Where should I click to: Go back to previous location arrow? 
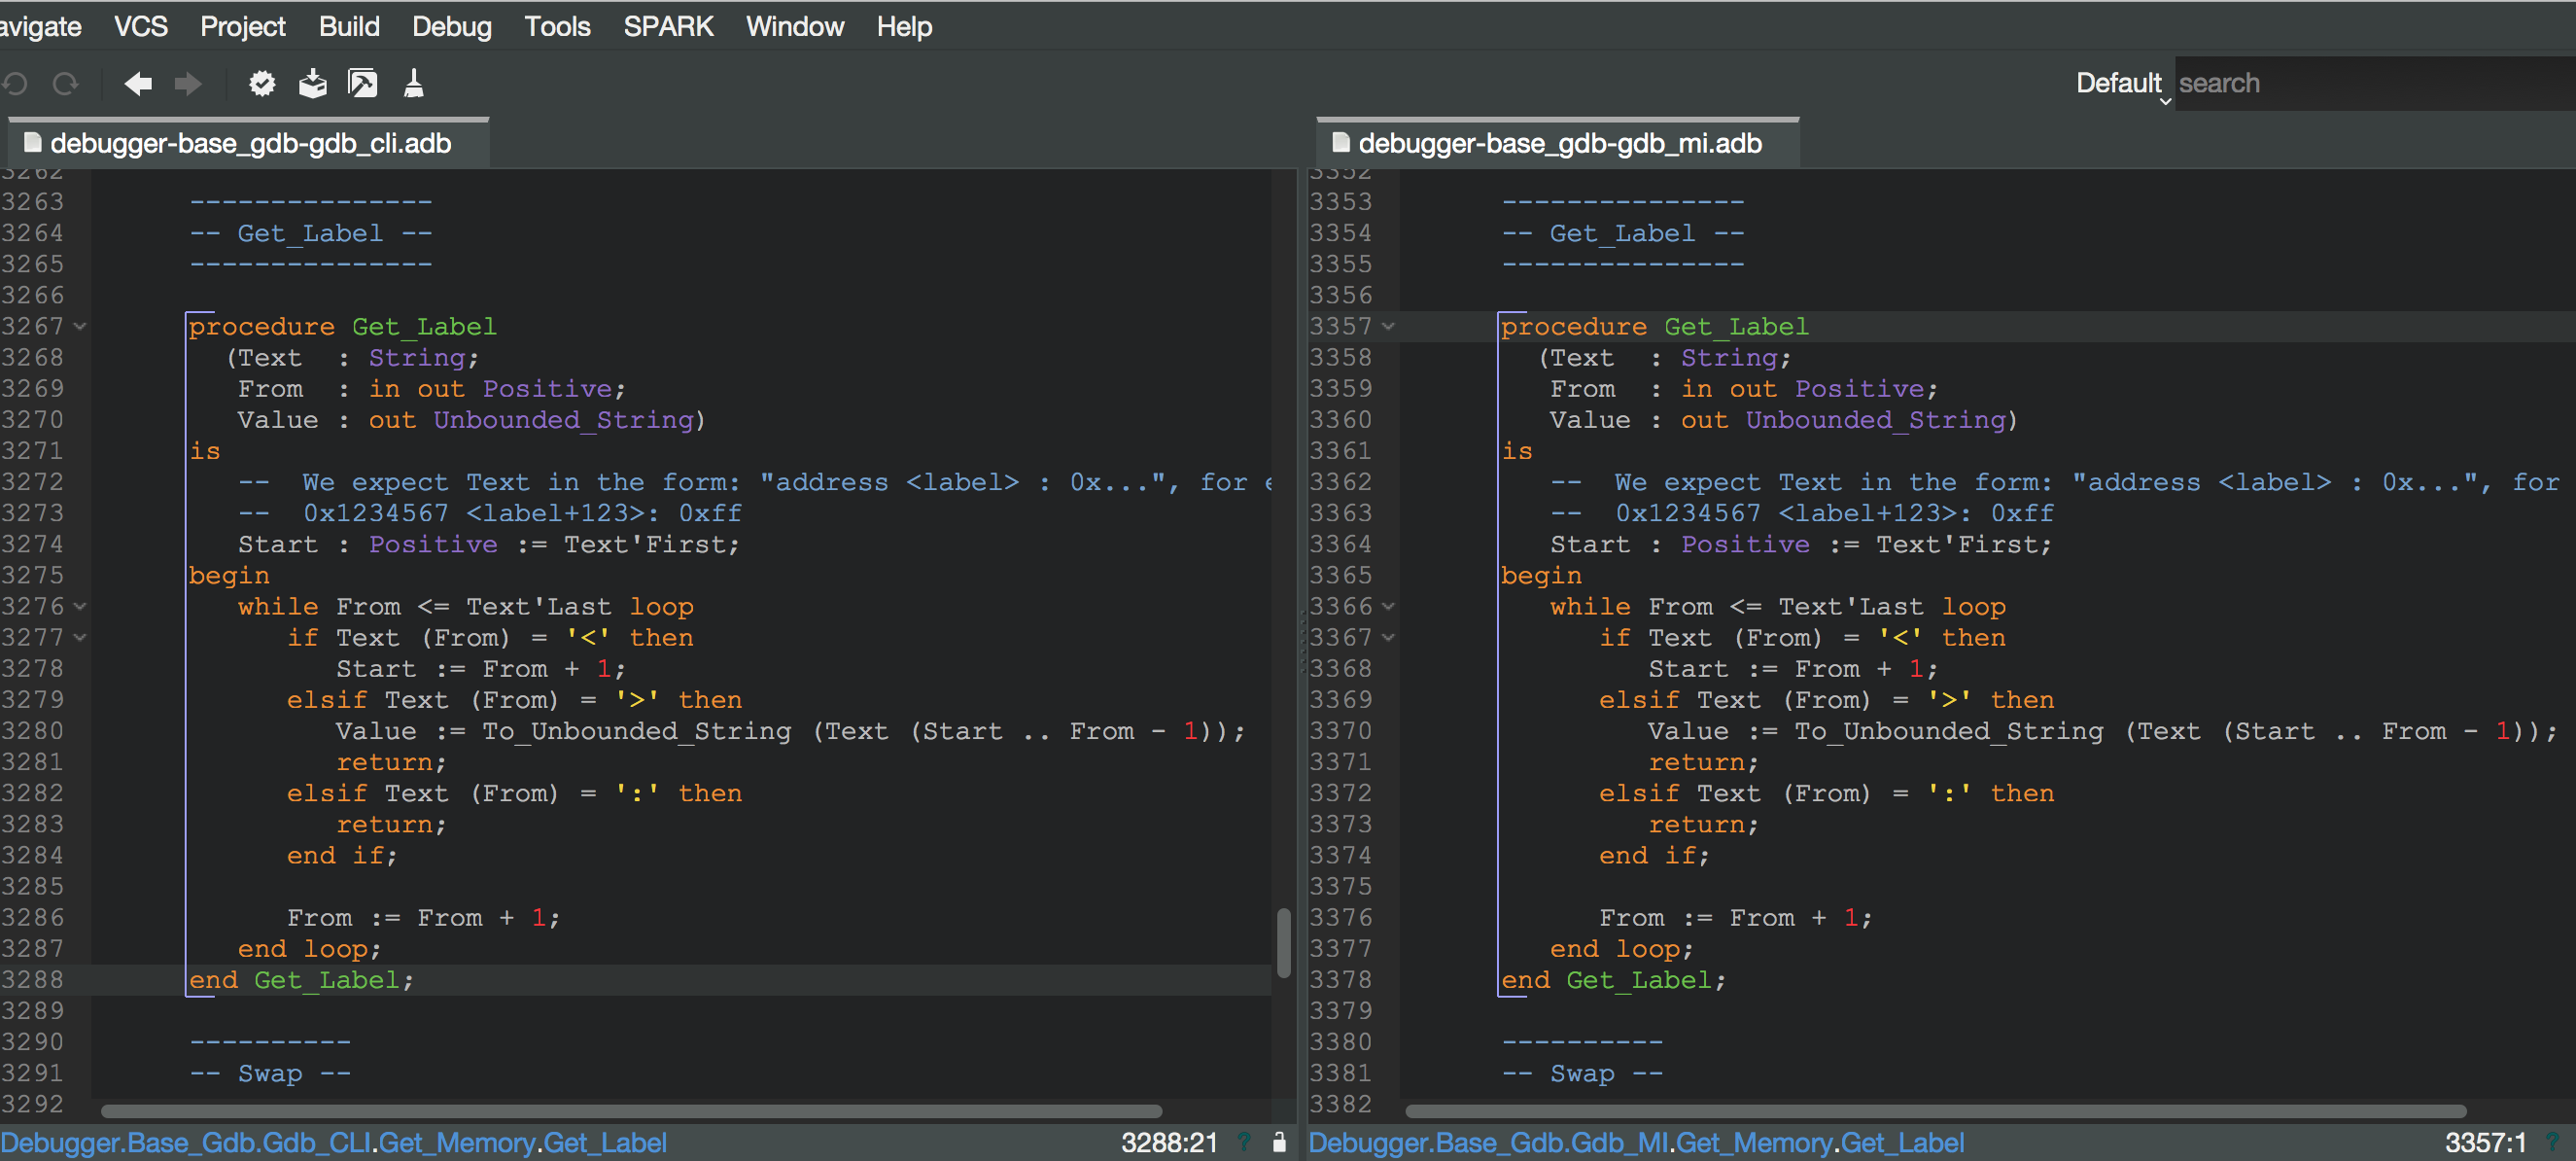138,84
